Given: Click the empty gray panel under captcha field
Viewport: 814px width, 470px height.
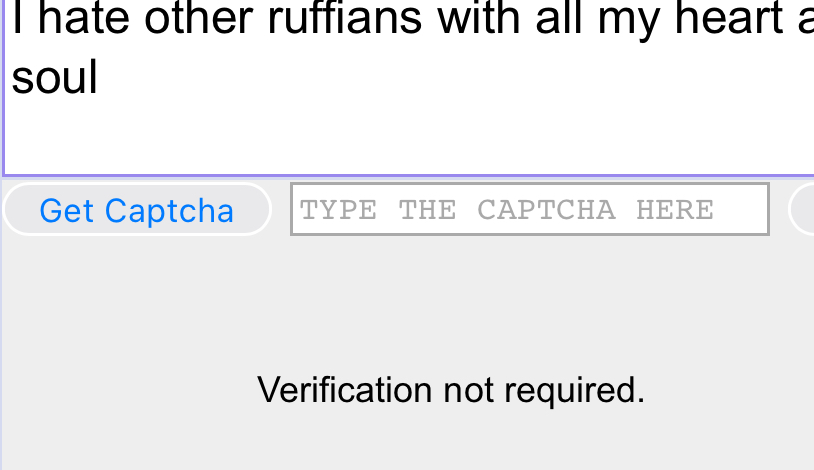Looking at the screenshot, I should coord(405,301).
